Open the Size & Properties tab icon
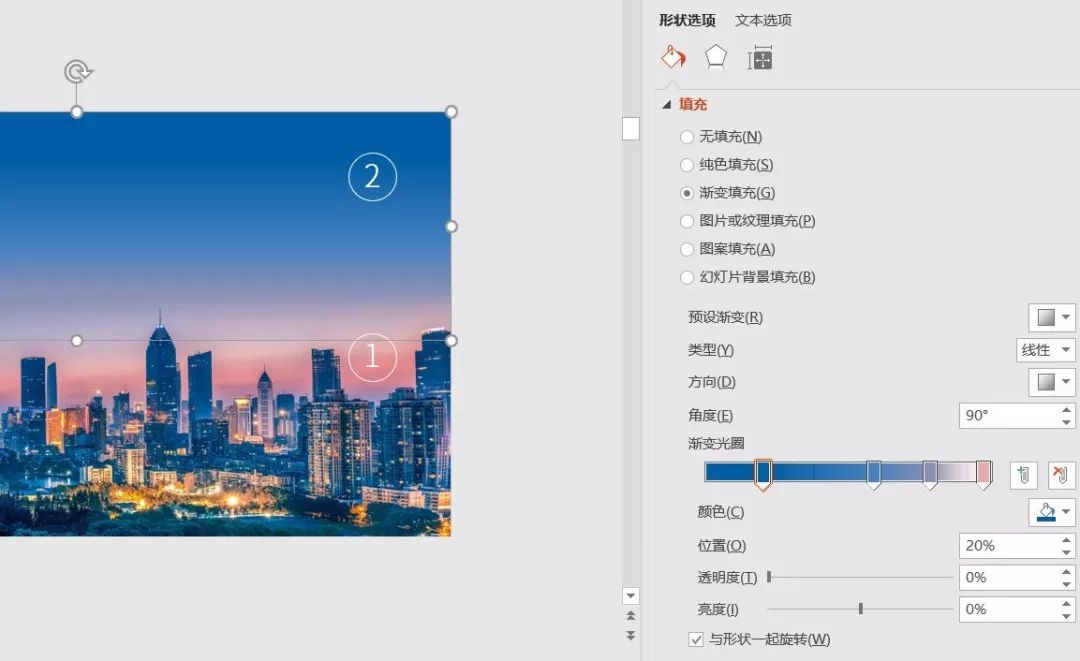This screenshot has height=661, width=1080. [760, 59]
